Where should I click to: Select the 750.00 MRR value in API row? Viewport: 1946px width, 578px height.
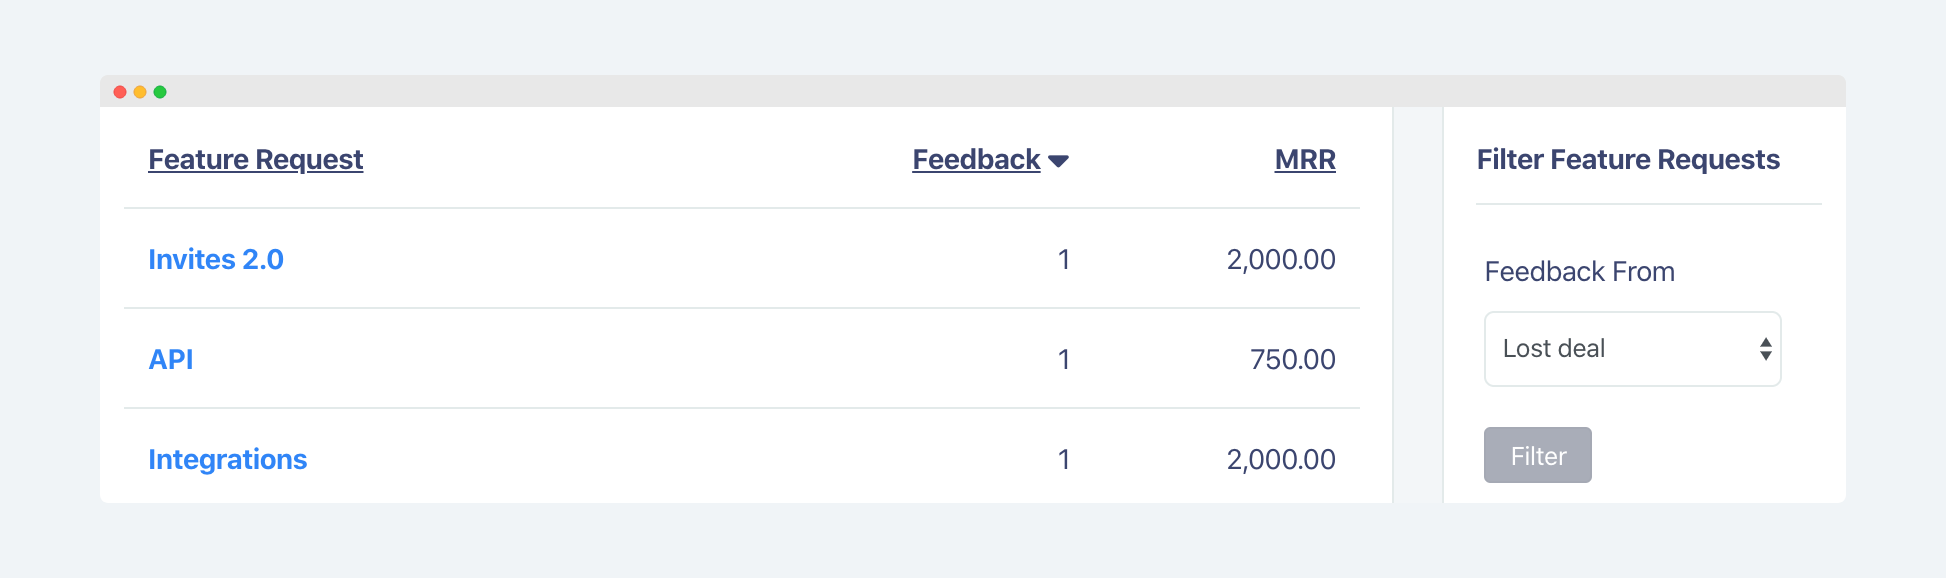[x=1293, y=359]
